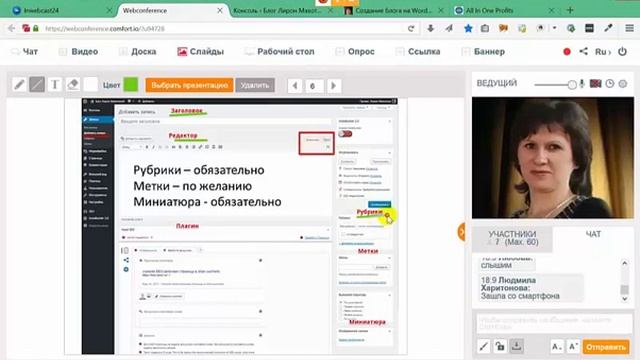The image size is (640, 360).
Task: Click the Удалить button
Action: pos(255,85)
